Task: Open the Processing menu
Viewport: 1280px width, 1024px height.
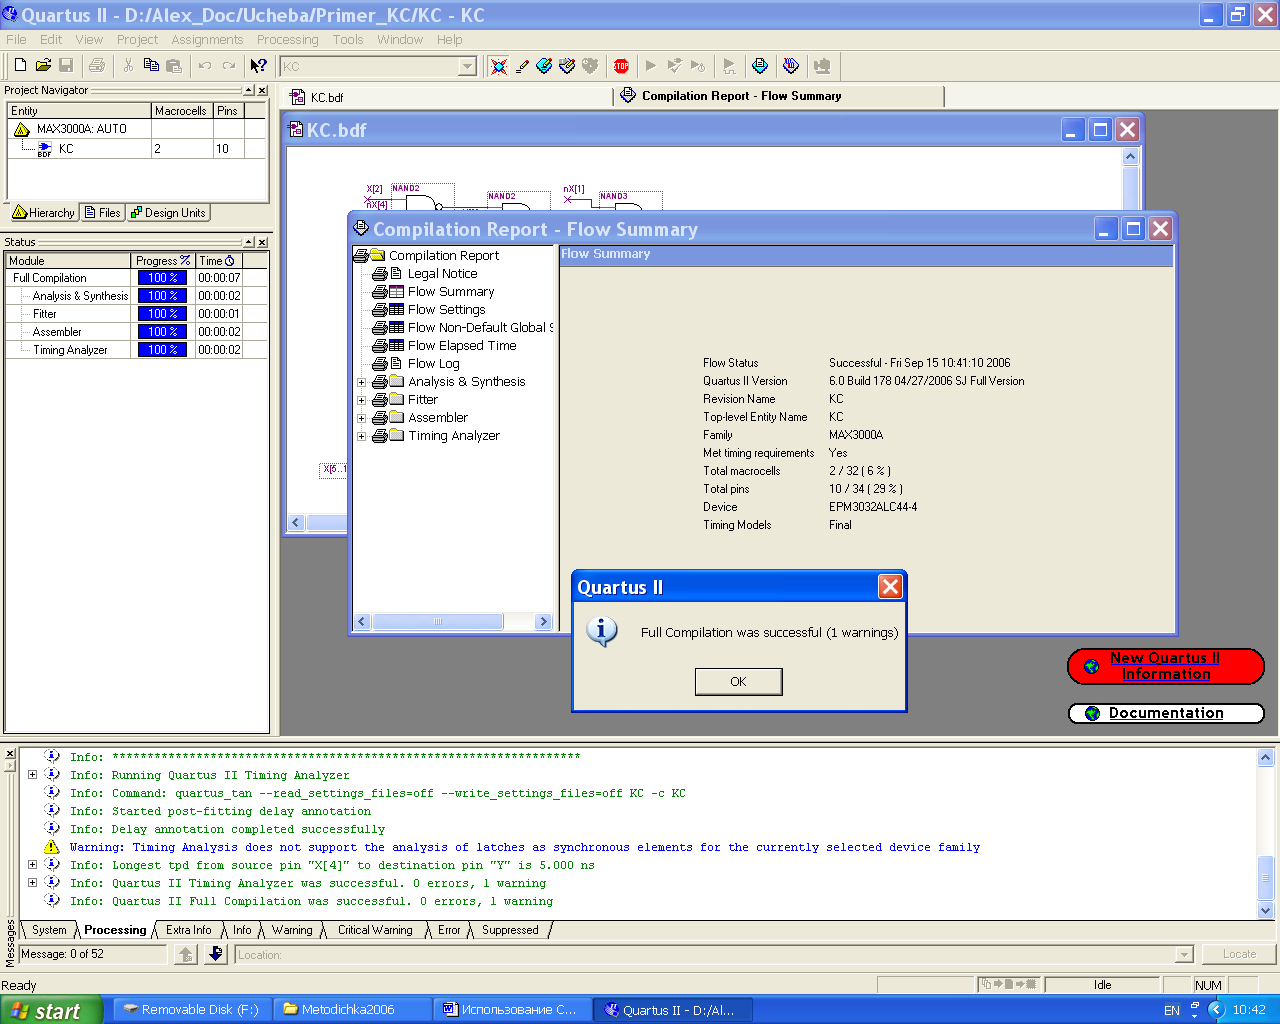Action: click(x=287, y=40)
